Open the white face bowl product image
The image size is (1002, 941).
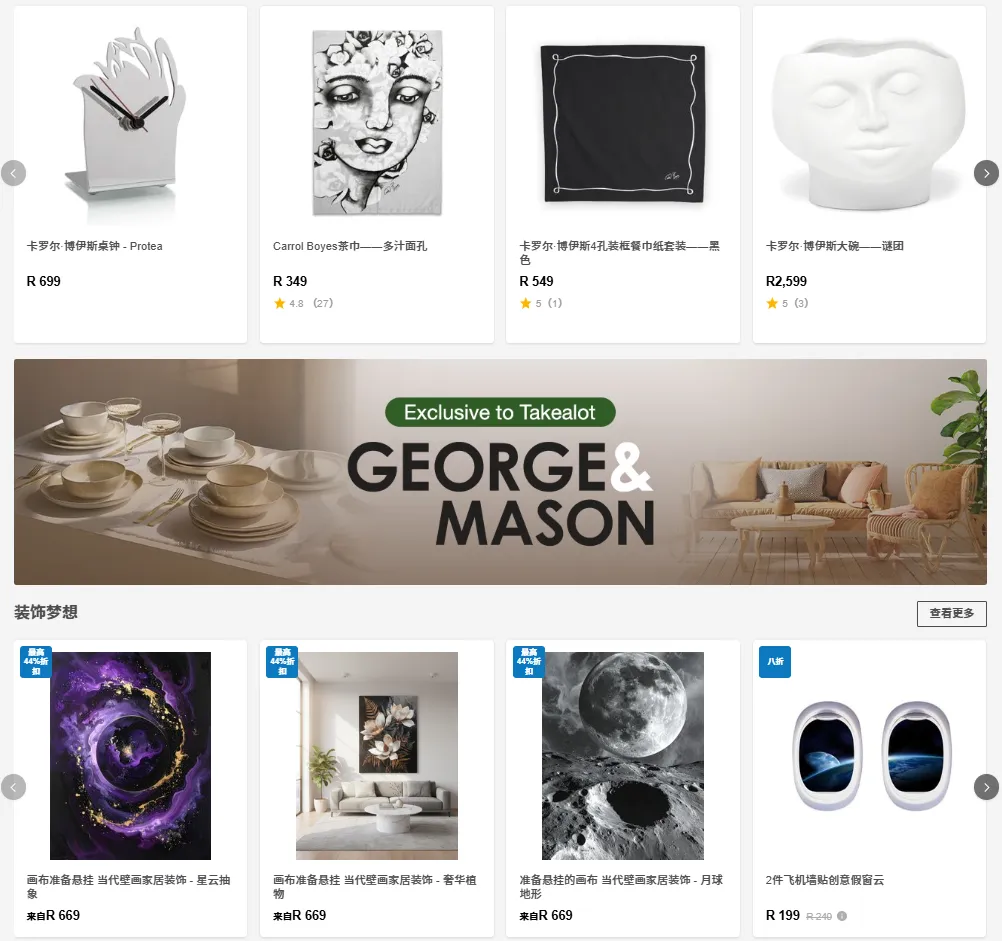click(869, 123)
